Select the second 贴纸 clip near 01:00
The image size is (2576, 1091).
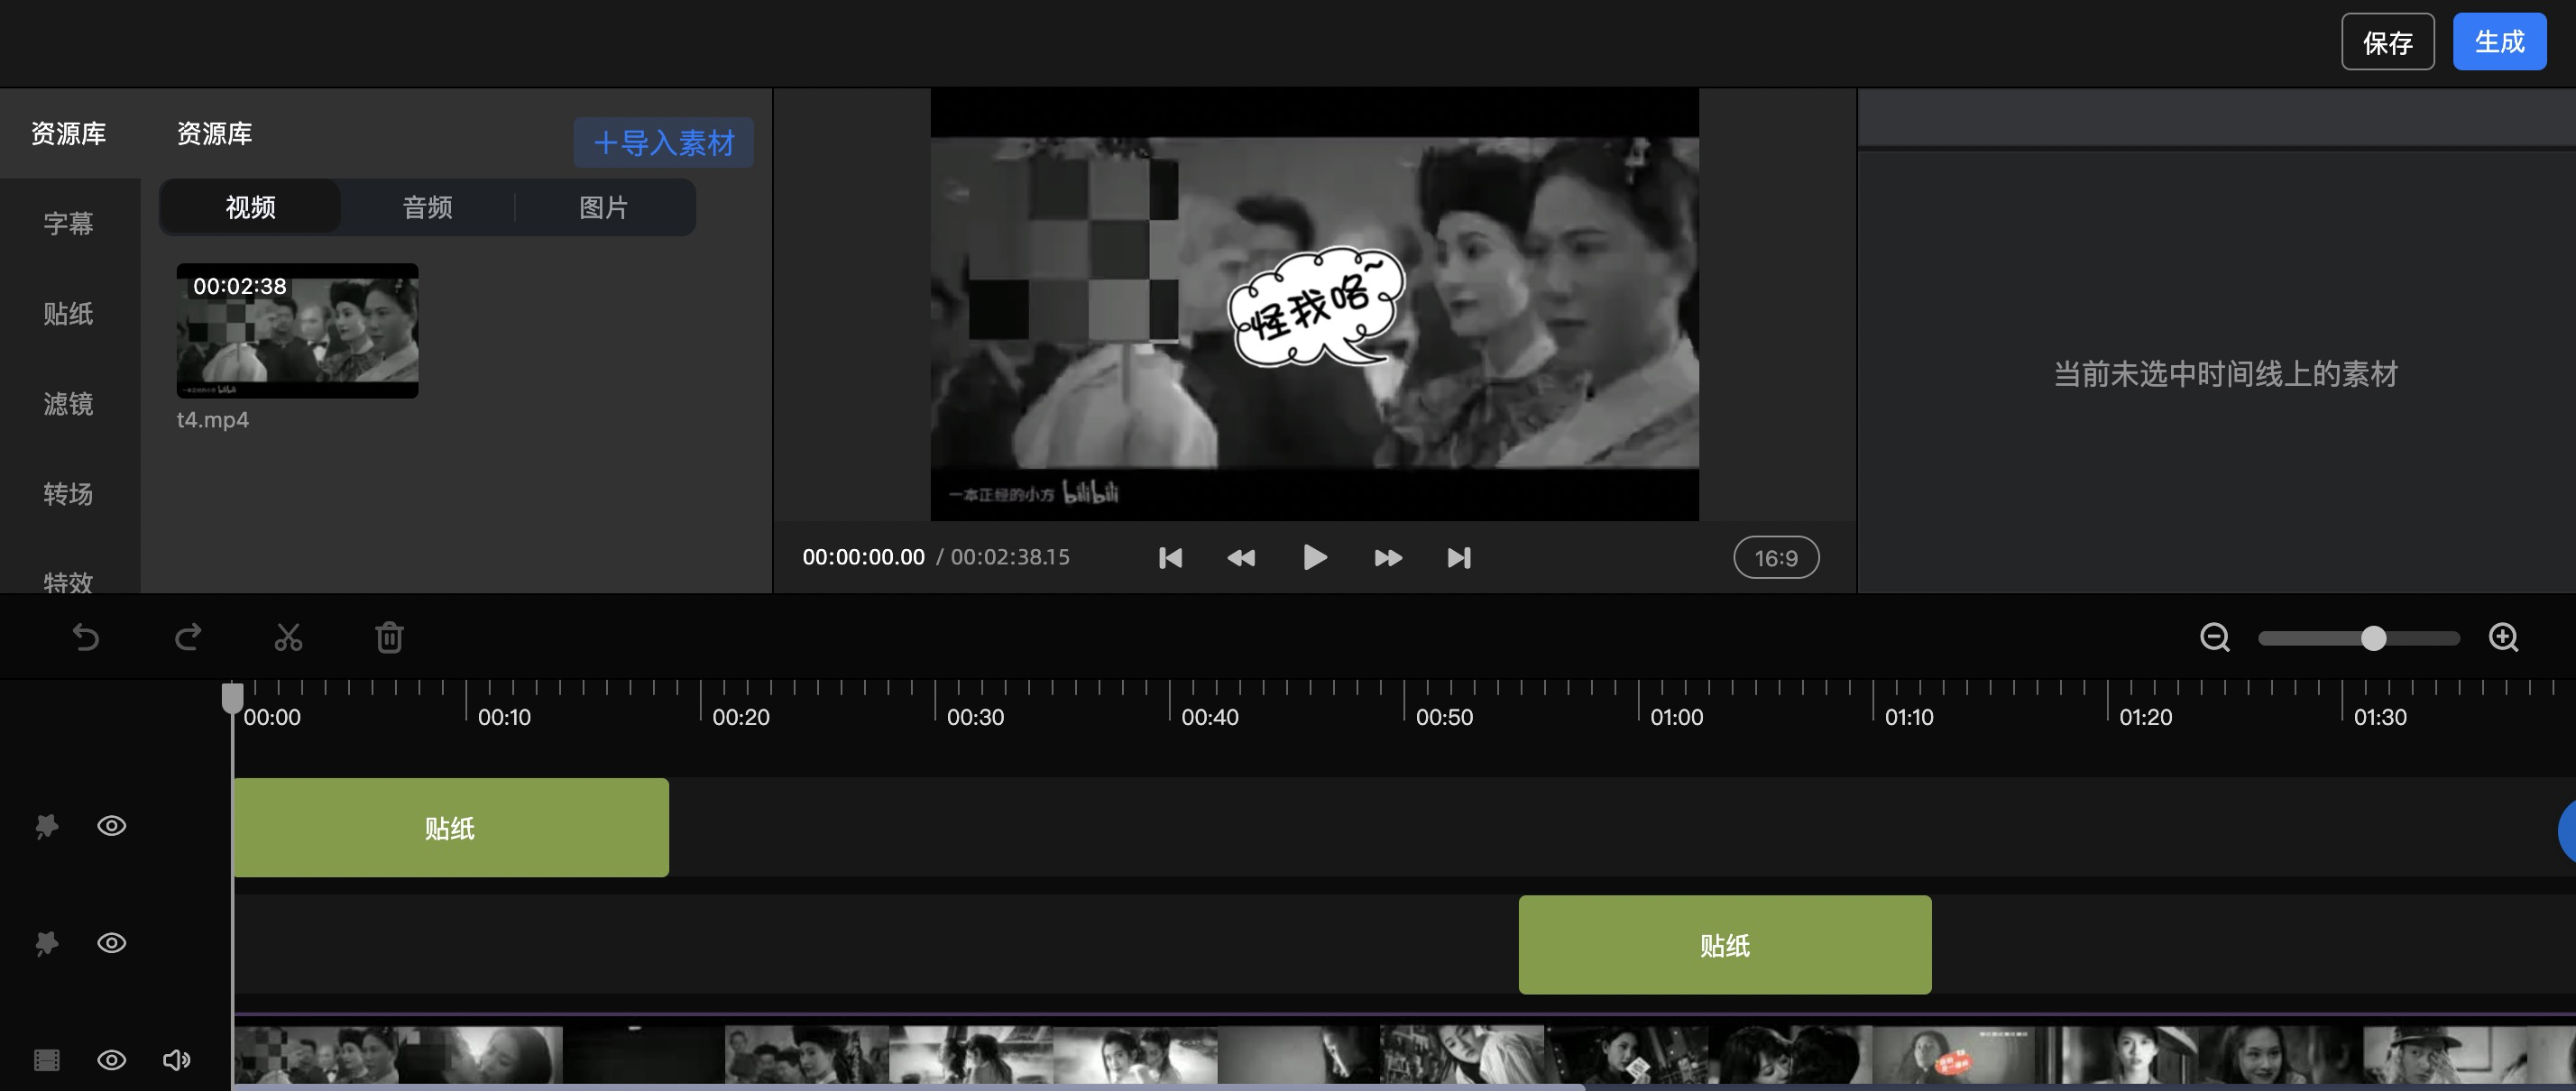click(1725, 945)
